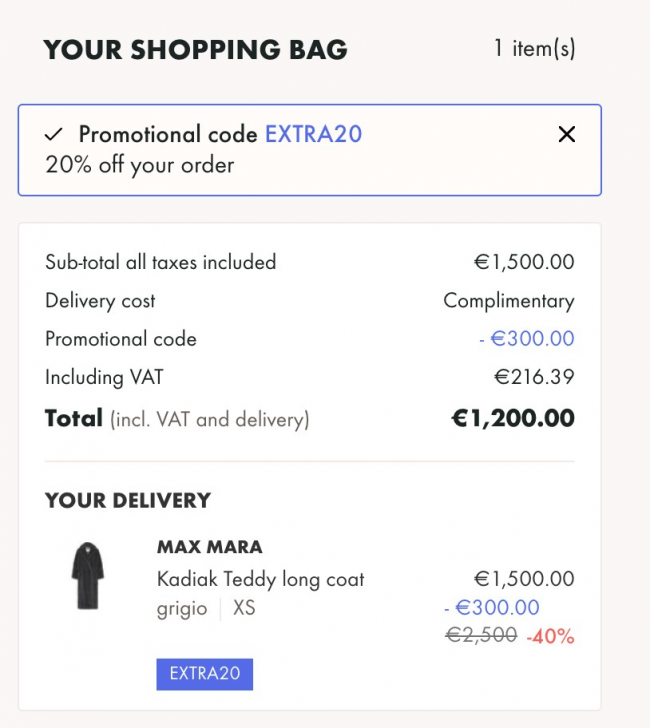The height and width of the screenshot is (728, 650).
Task: Click the 20% off your order message
Action: [x=140, y=165]
